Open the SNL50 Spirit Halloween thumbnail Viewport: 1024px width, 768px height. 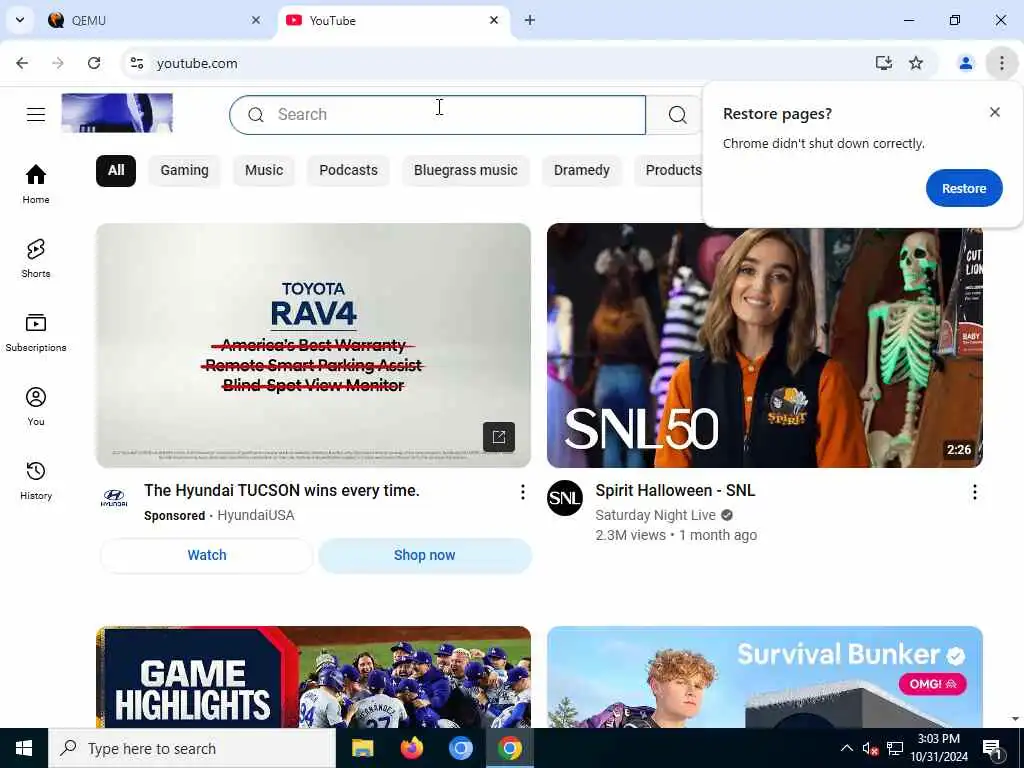pyautogui.click(x=765, y=345)
